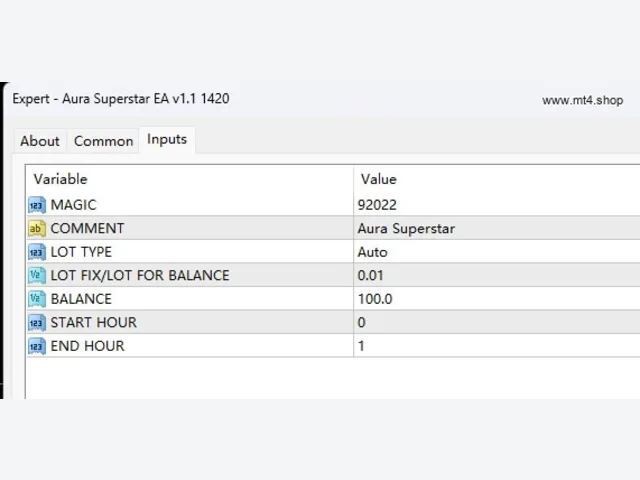Image resolution: width=640 pixels, height=480 pixels.
Task: Edit the END HOUR value 1
Action: click(x=361, y=346)
